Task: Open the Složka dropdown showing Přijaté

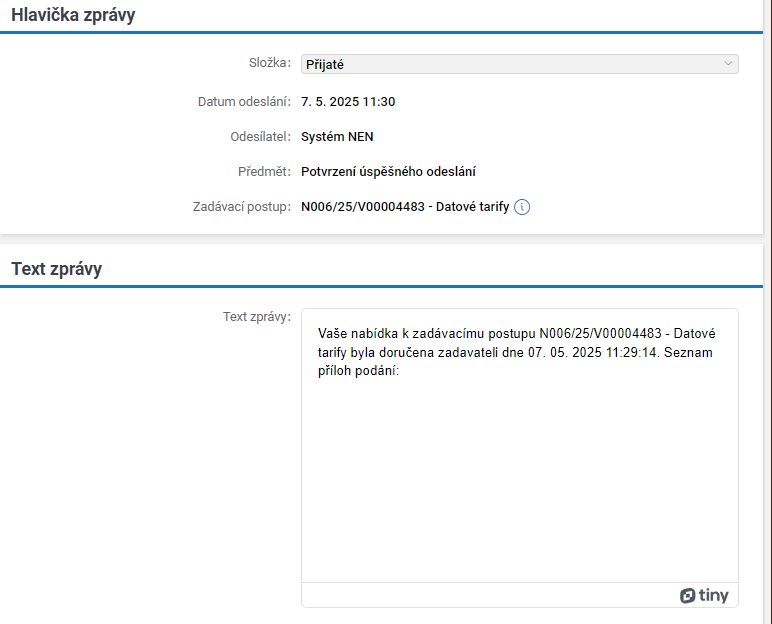Action: [519, 64]
